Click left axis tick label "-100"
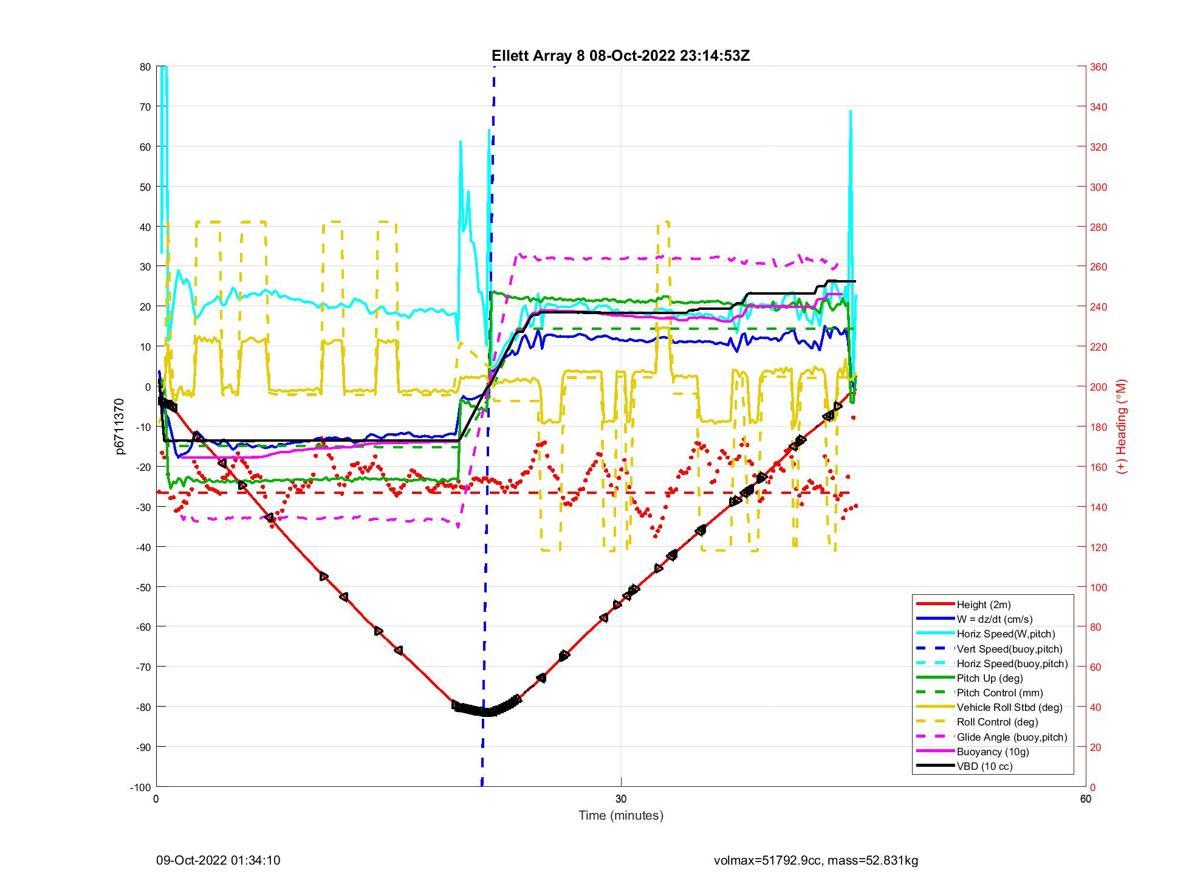The height and width of the screenshot is (885, 1200). pyautogui.click(x=139, y=787)
